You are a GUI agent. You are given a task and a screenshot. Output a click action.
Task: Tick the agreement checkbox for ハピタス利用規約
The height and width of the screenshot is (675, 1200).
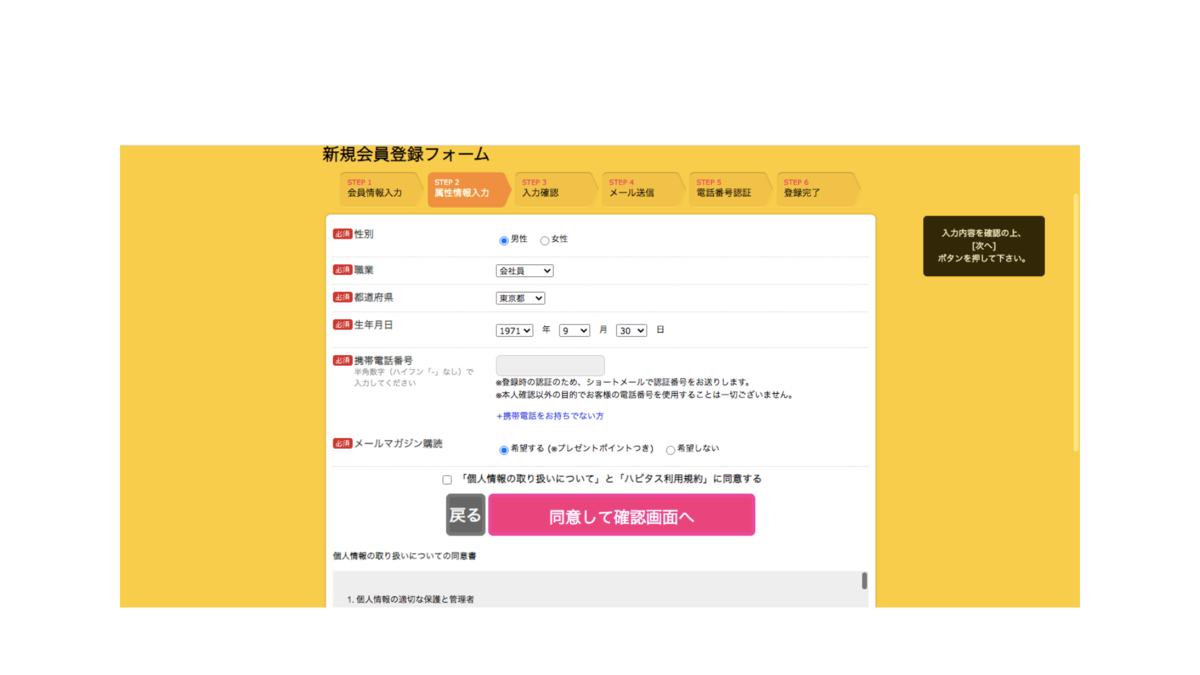pyautogui.click(x=447, y=480)
